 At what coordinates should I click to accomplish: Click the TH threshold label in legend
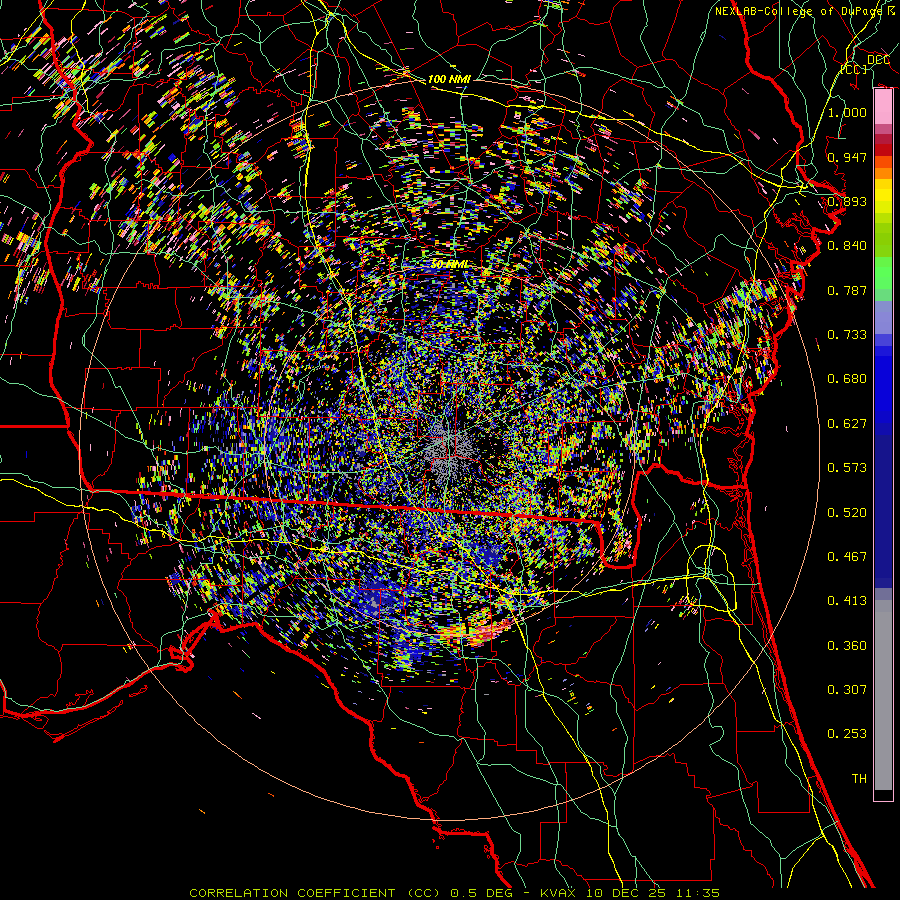859,779
